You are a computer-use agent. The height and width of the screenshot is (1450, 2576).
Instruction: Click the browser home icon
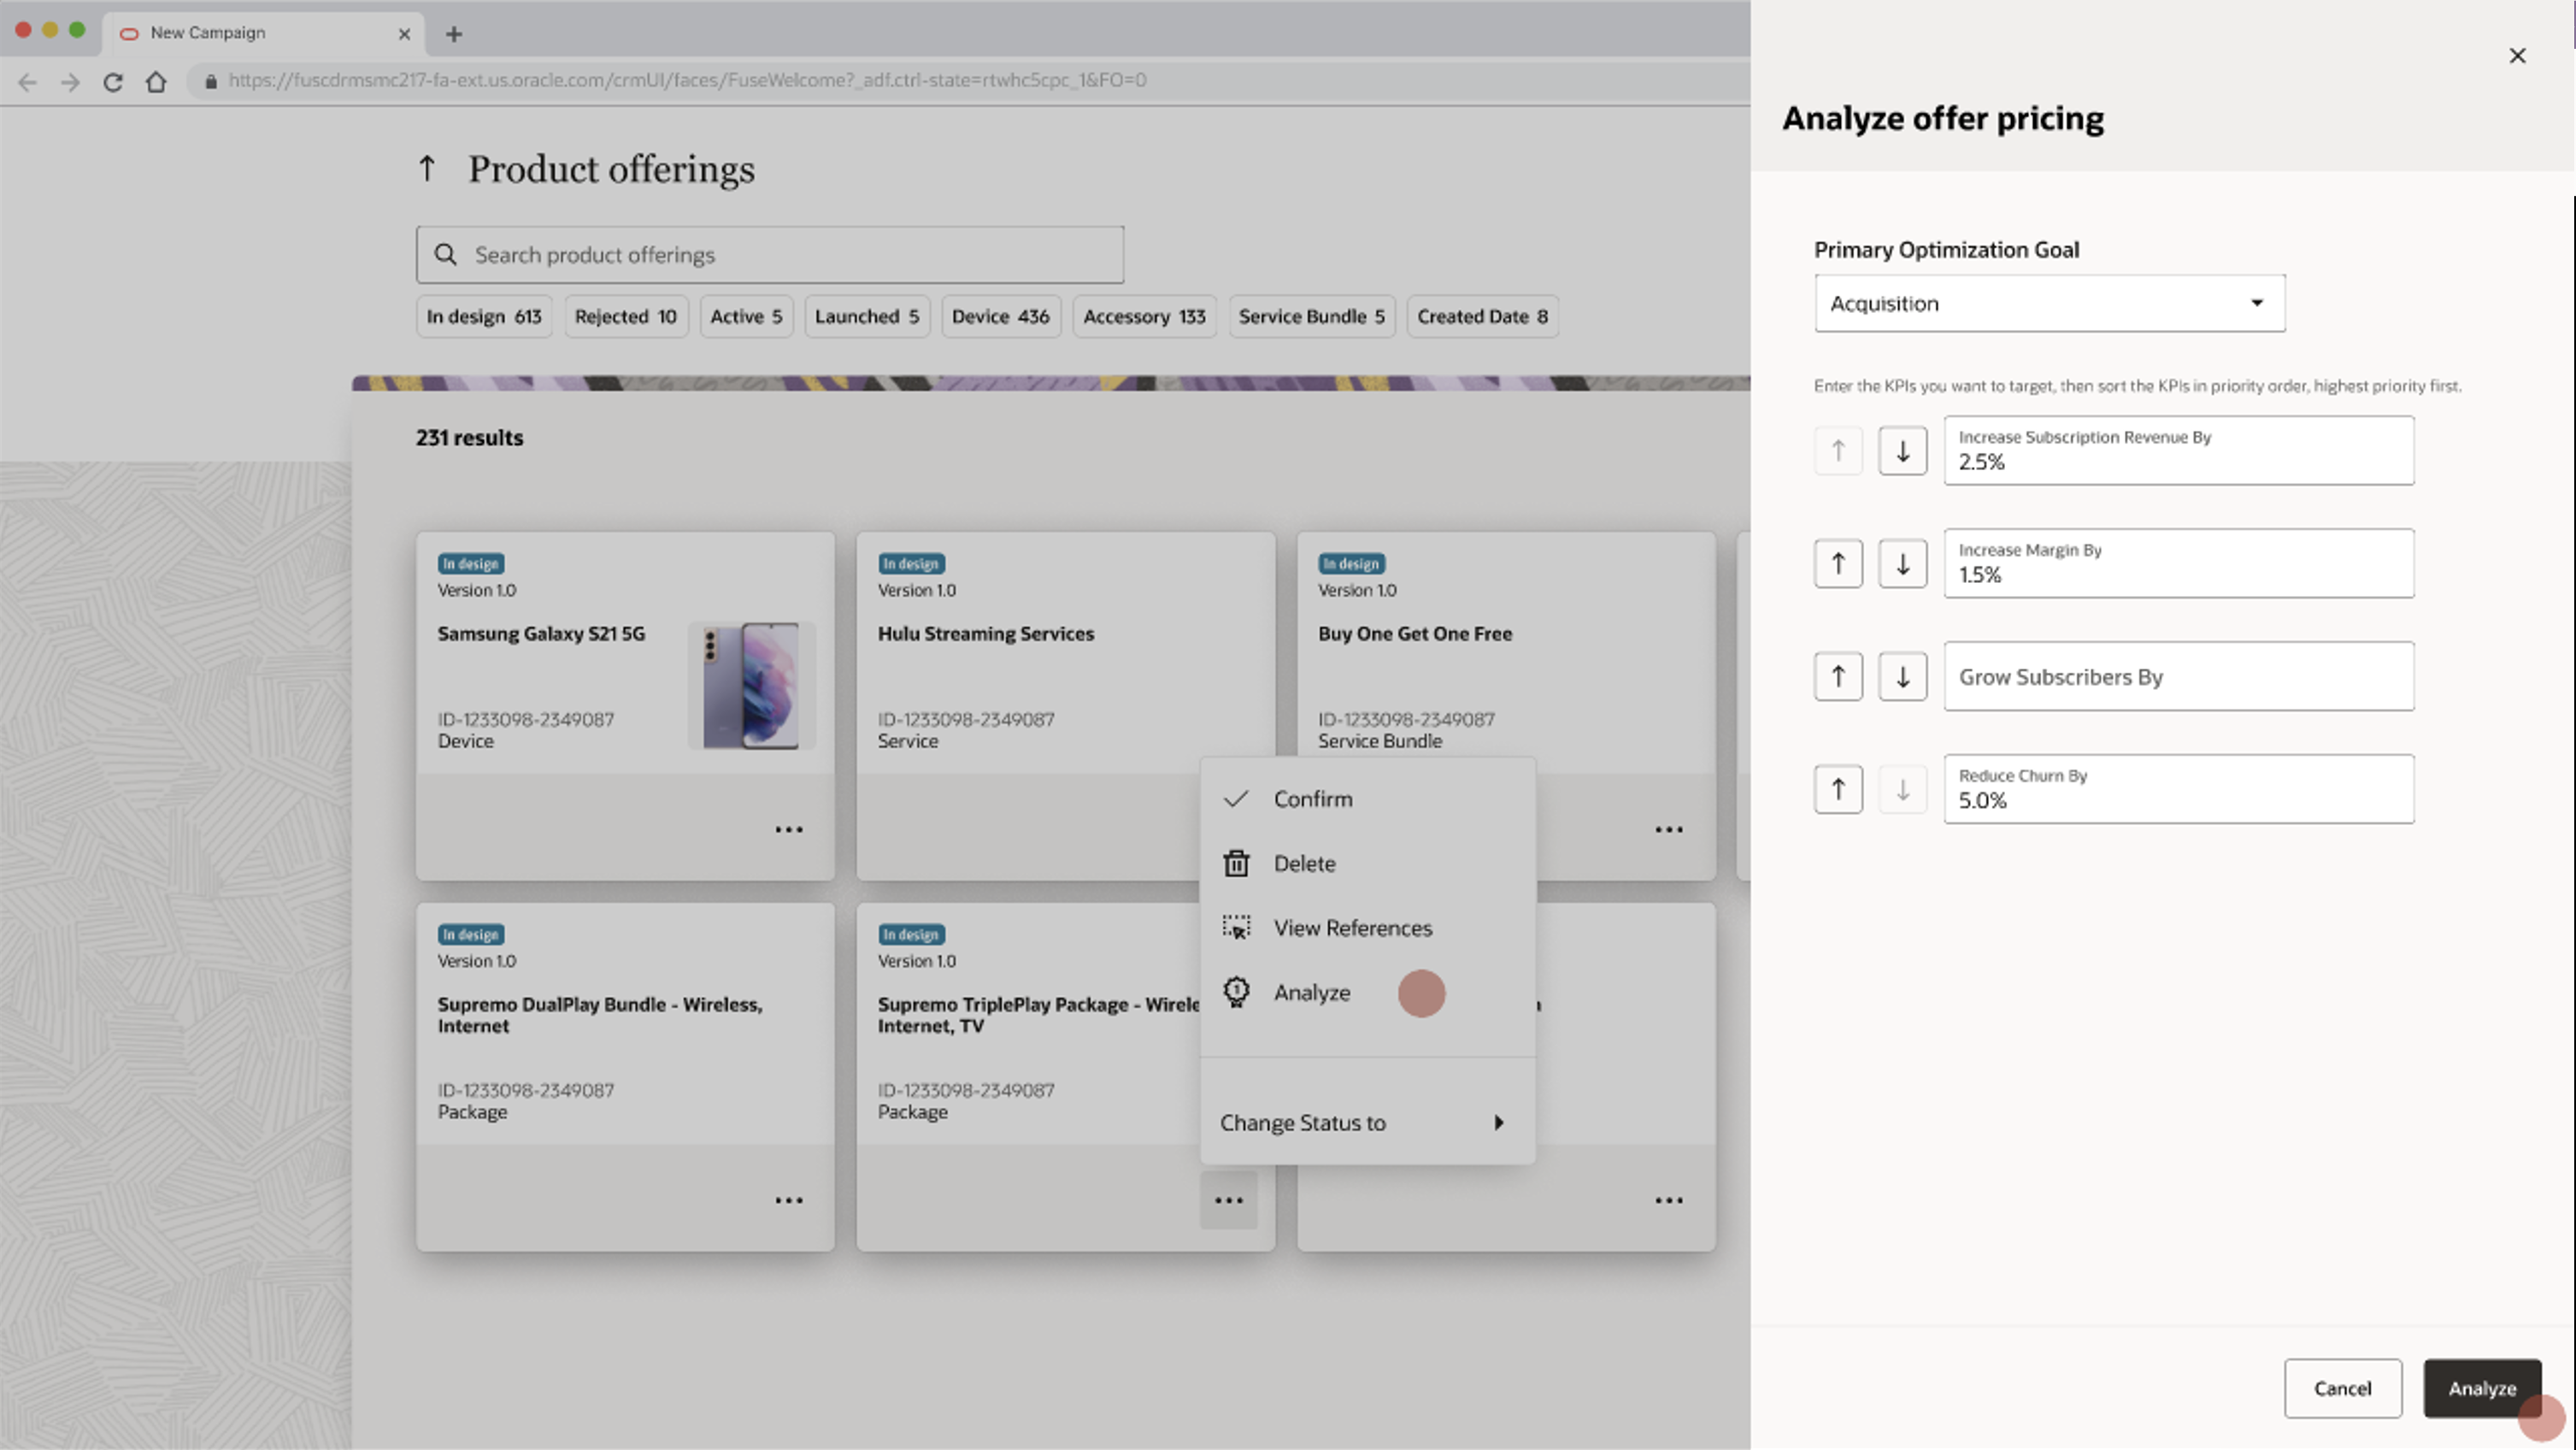(x=157, y=82)
